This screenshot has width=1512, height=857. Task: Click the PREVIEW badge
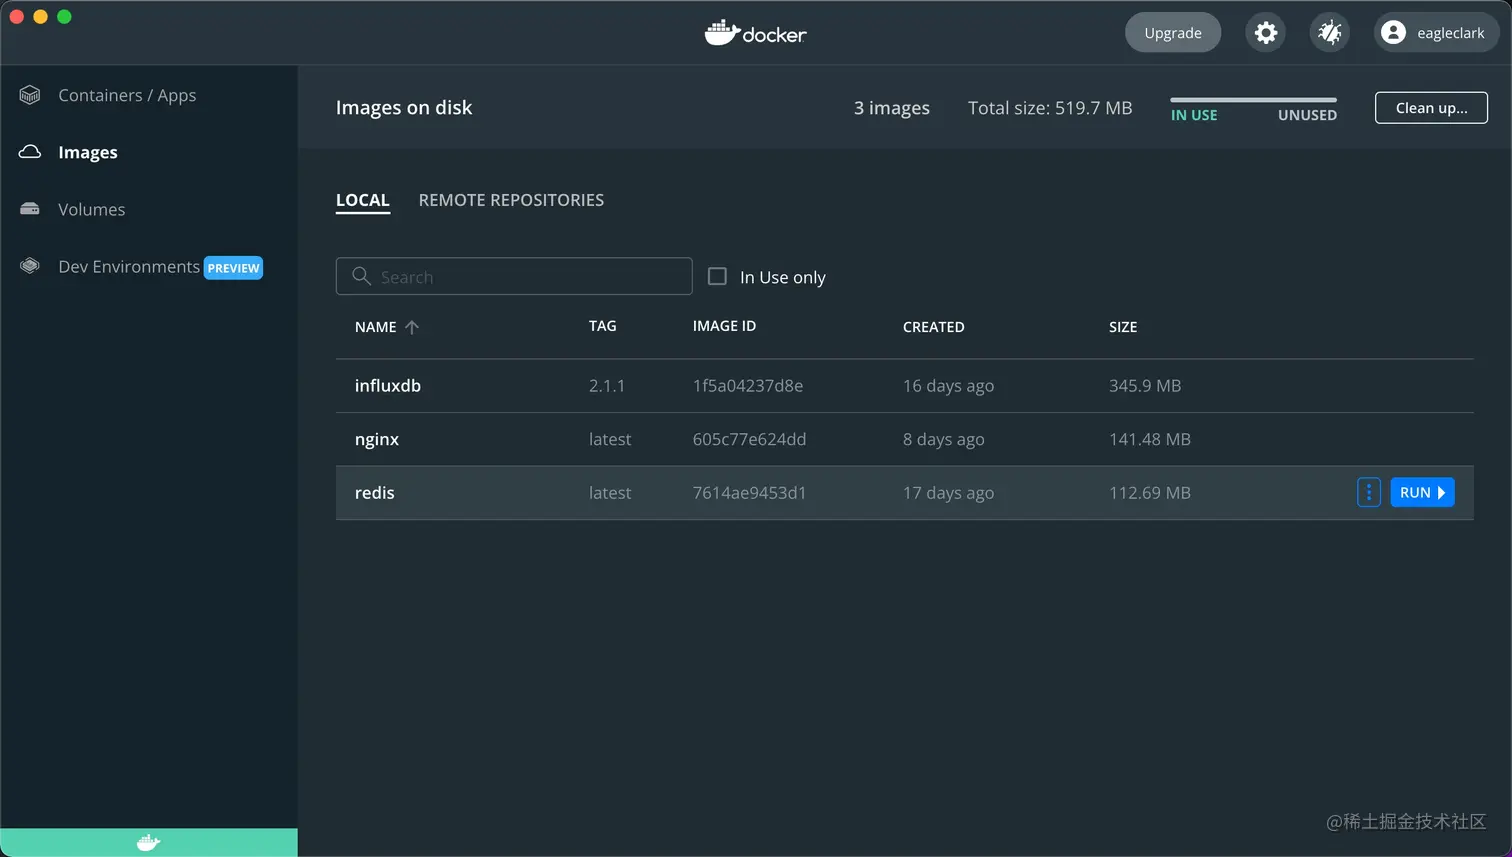pos(233,268)
